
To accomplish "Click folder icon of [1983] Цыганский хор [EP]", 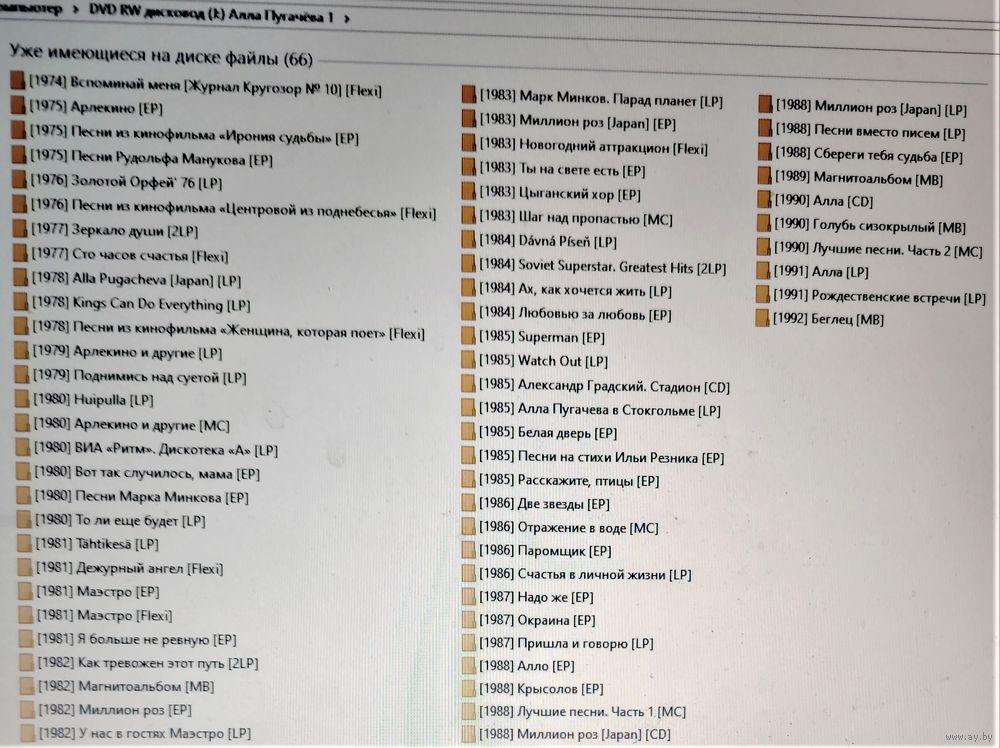I will click(x=469, y=191).
